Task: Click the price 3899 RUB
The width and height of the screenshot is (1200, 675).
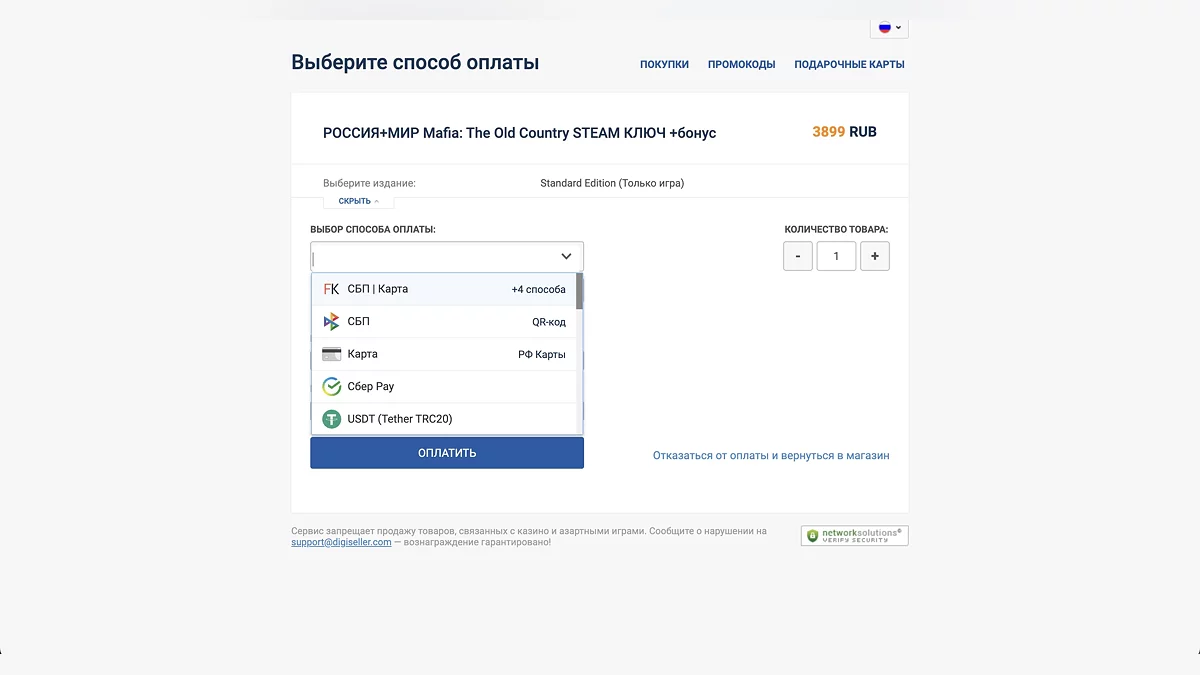Action: (844, 132)
